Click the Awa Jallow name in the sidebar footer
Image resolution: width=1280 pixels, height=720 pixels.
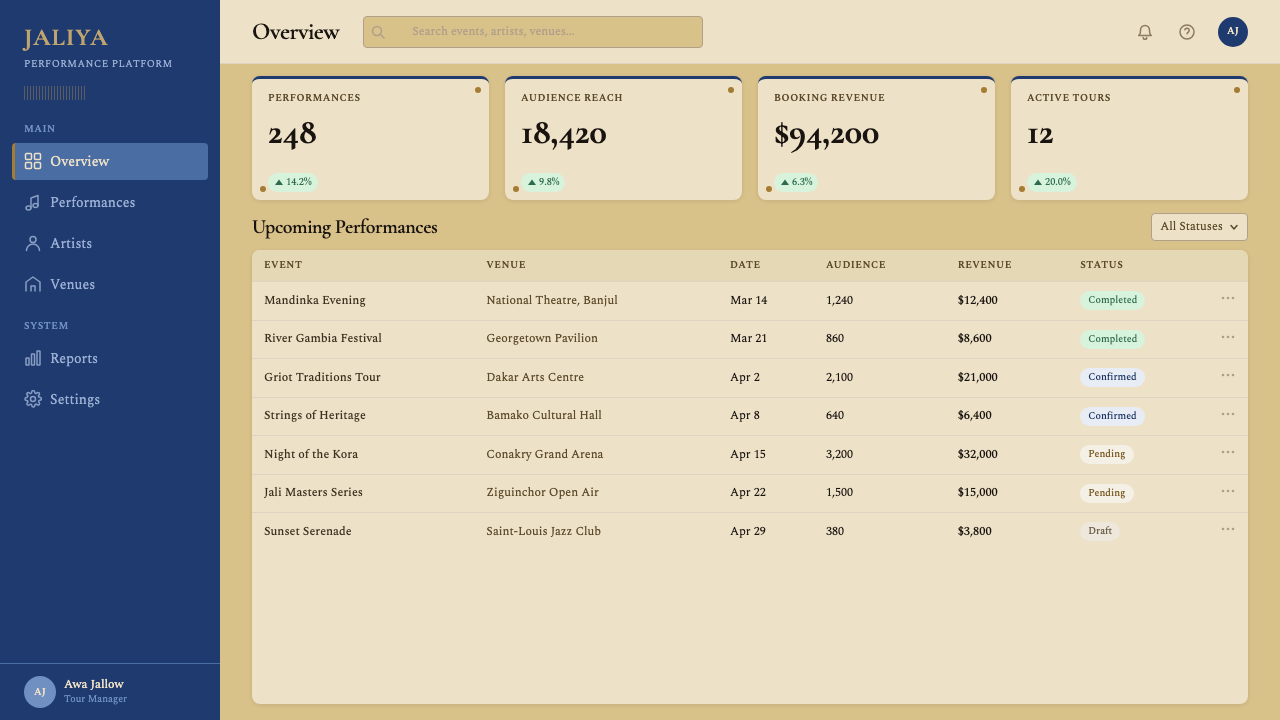click(94, 684)
